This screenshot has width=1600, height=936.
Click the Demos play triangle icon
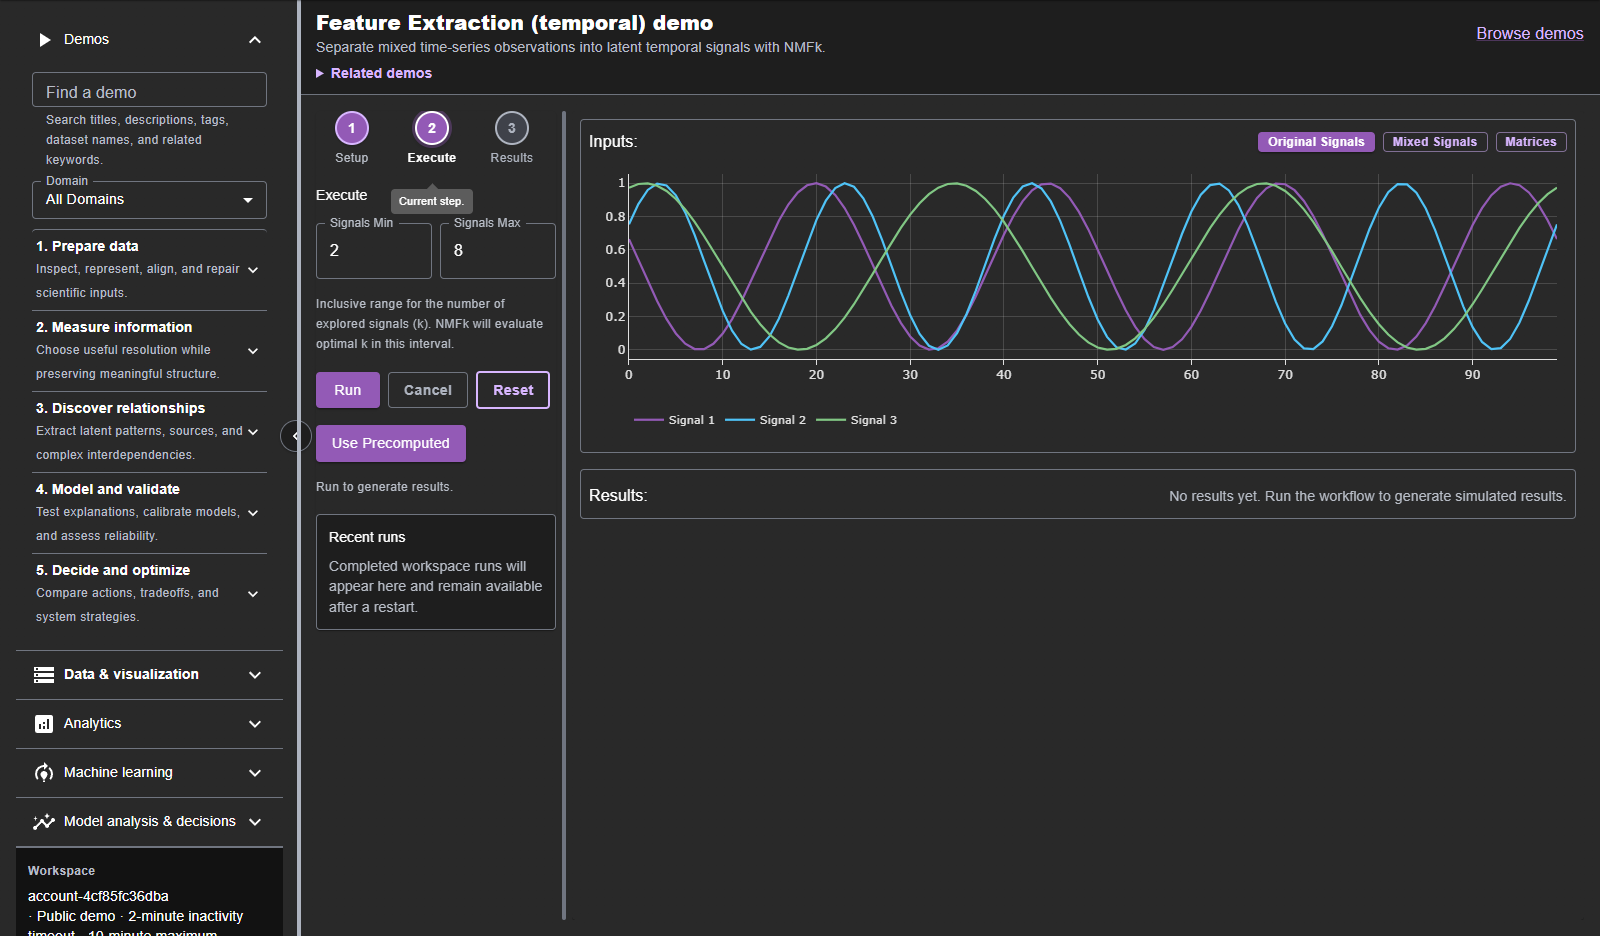[x=44, y=40]
